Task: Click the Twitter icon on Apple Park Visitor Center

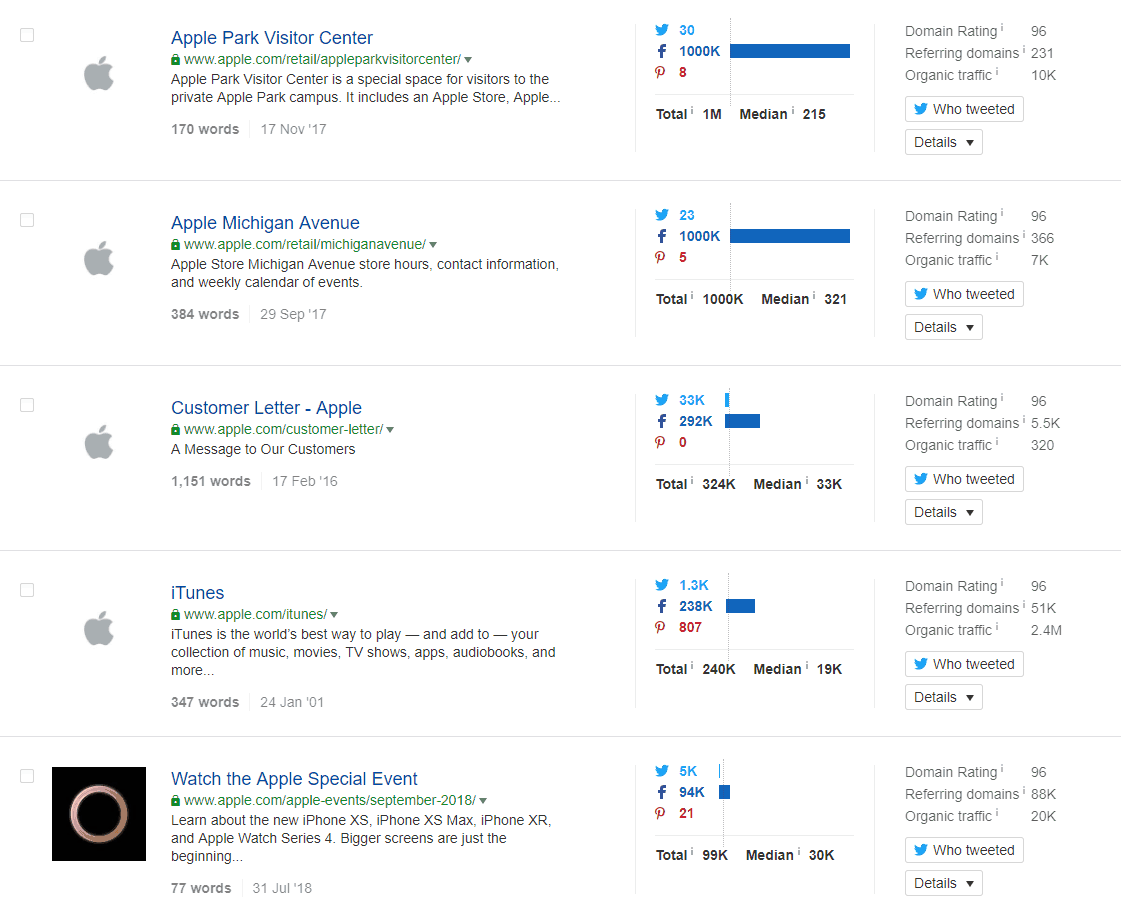Action: coord(662,30)
